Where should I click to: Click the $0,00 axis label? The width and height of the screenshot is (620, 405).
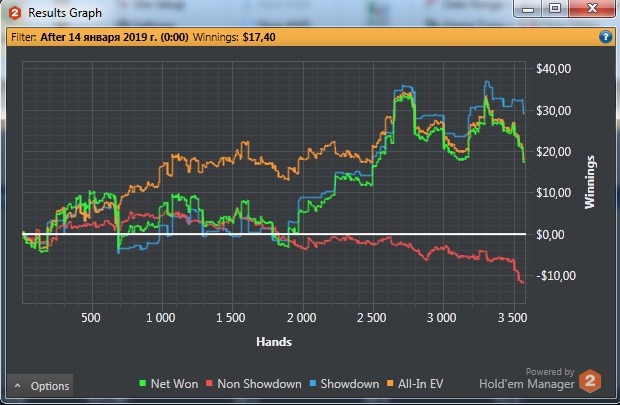(x=550, y=235)
